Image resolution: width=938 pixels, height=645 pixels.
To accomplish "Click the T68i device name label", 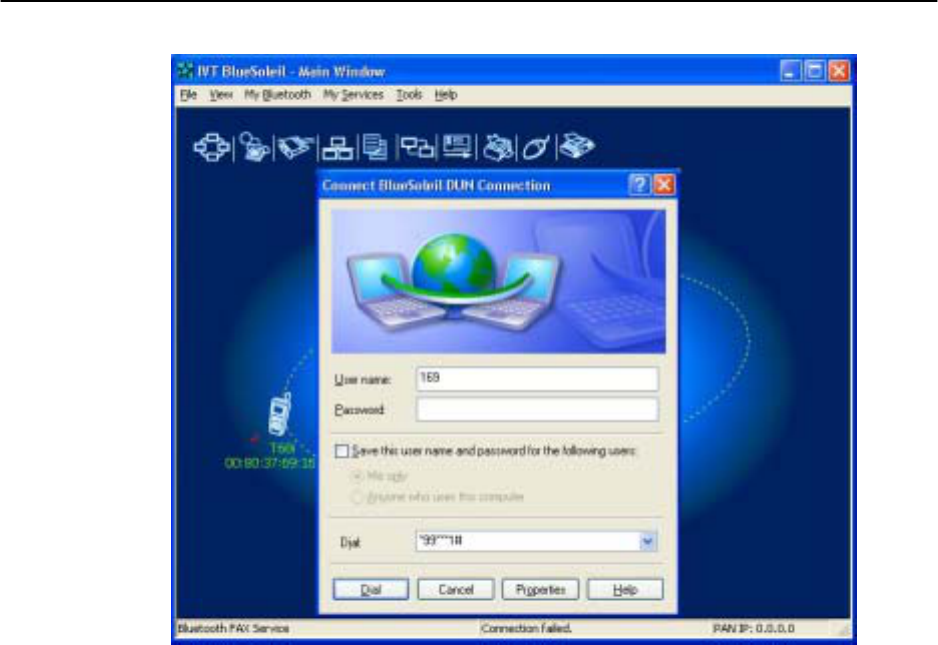I will click(282, 448).
